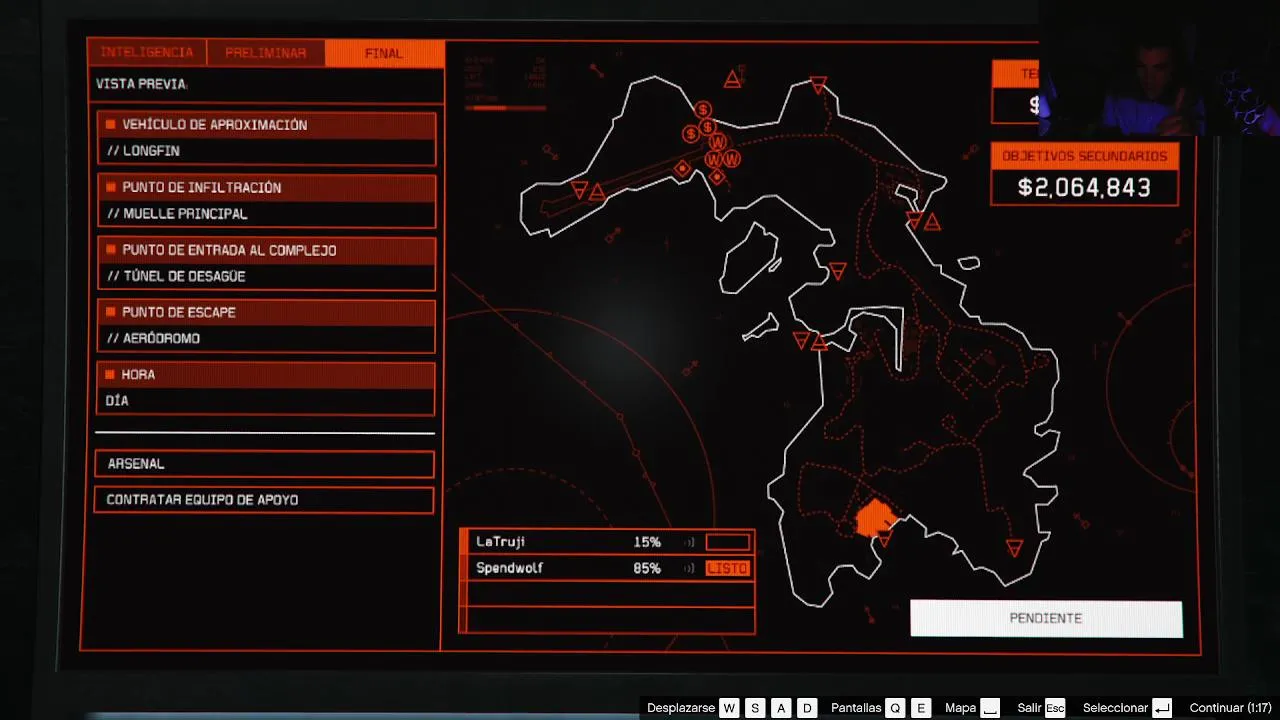Click up-triangle marker north of island
Viewport: 1280px width, 720px height.
(x=733, y=79)
